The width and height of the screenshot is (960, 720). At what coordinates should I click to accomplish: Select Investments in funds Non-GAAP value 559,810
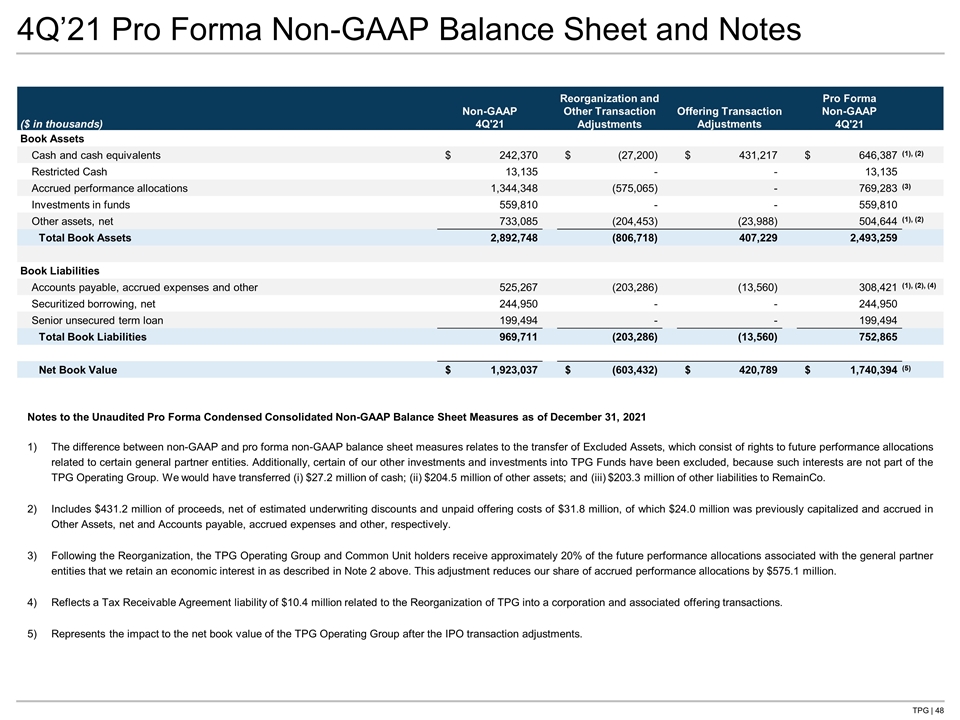point(519,205)
